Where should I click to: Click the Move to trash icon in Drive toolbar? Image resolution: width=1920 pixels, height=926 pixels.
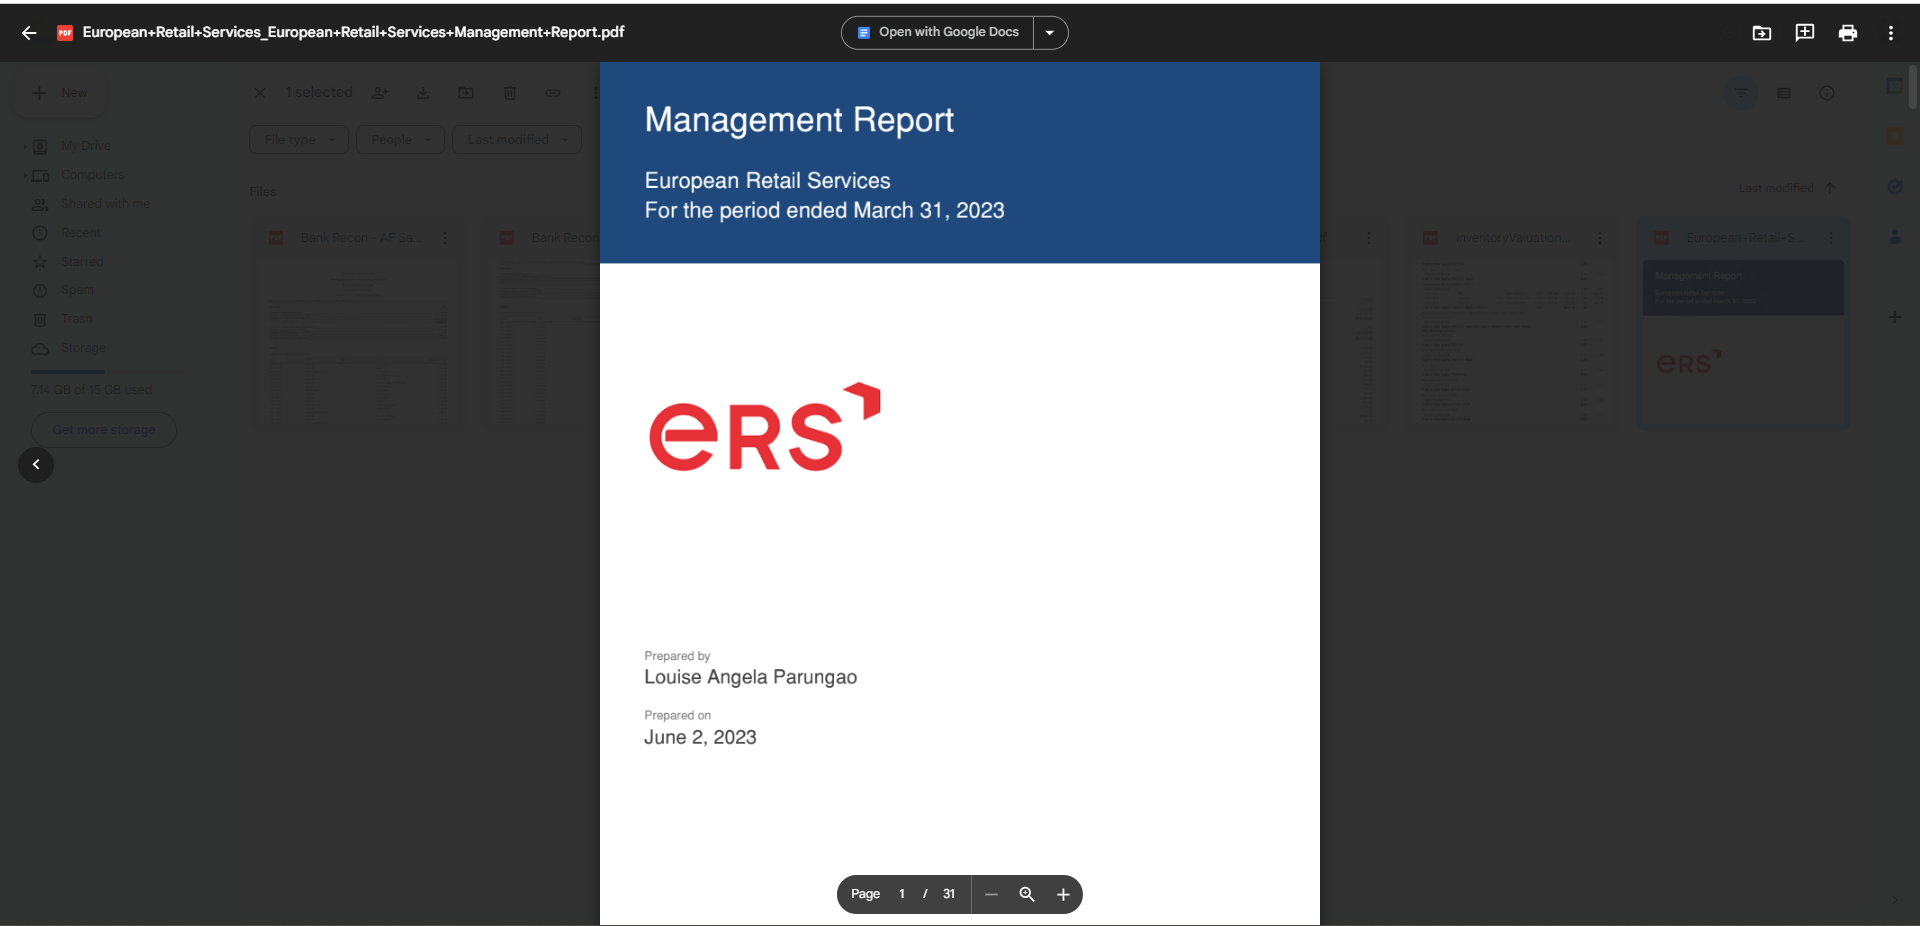pyautogui.click(x=510, y=93)
